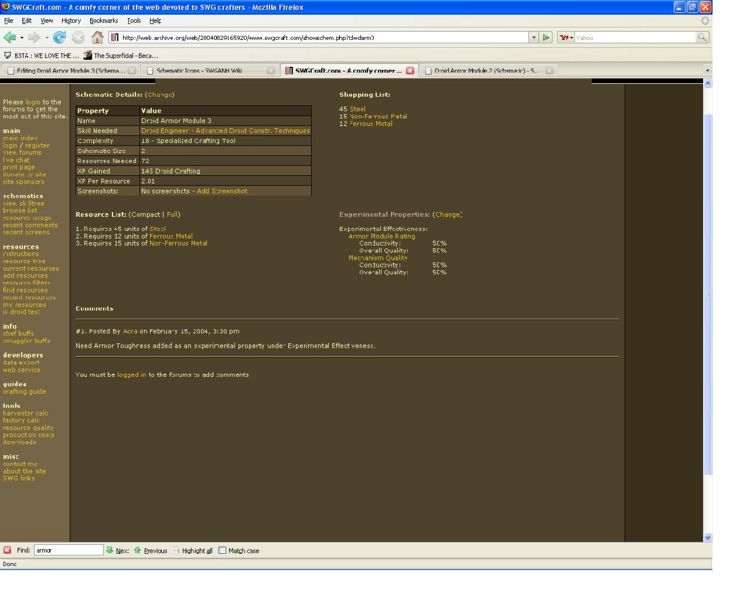
Task: Click the Add Screenshot link
Action: coord(221,190)
